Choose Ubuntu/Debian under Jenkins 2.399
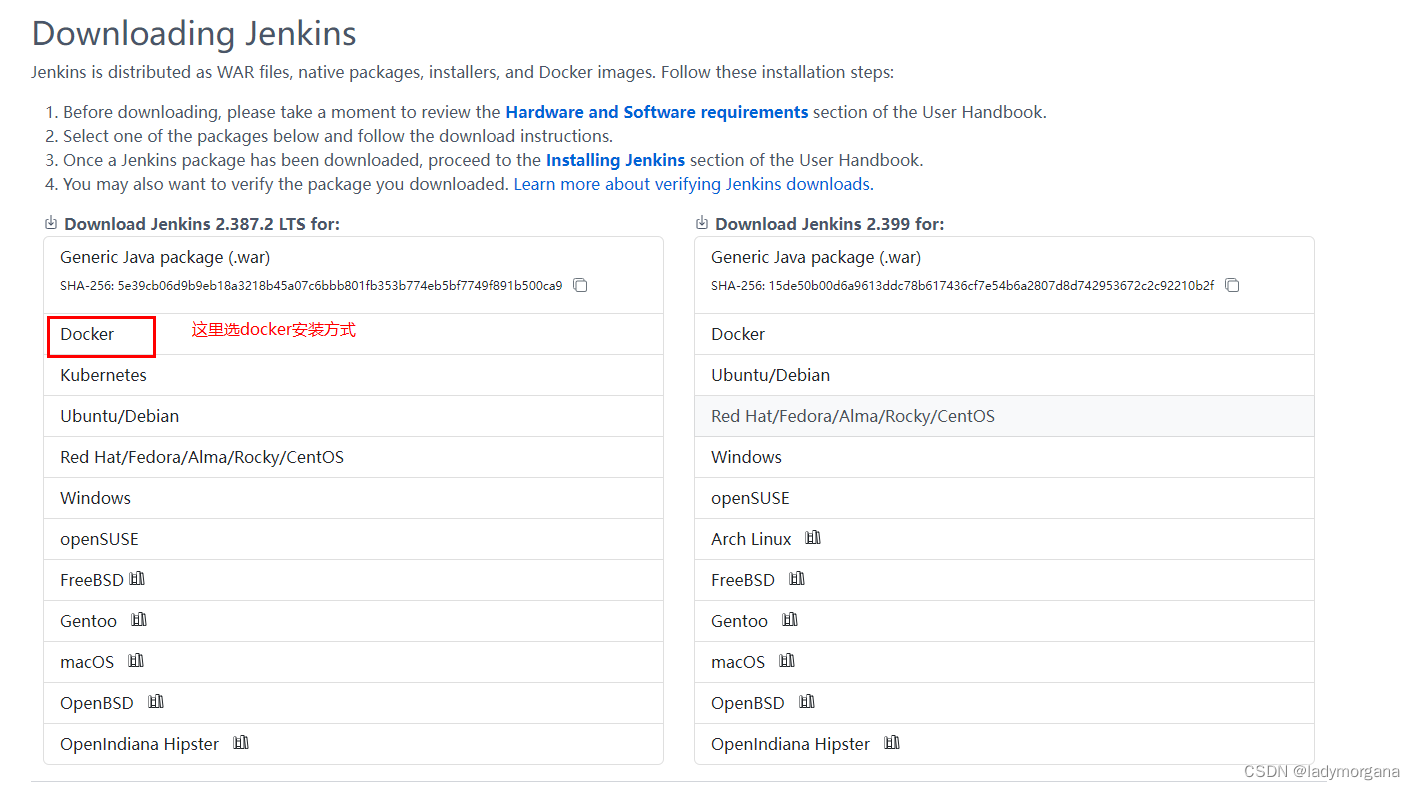The height and width of the screenshot is (790, 1415). tap(770, 375)
